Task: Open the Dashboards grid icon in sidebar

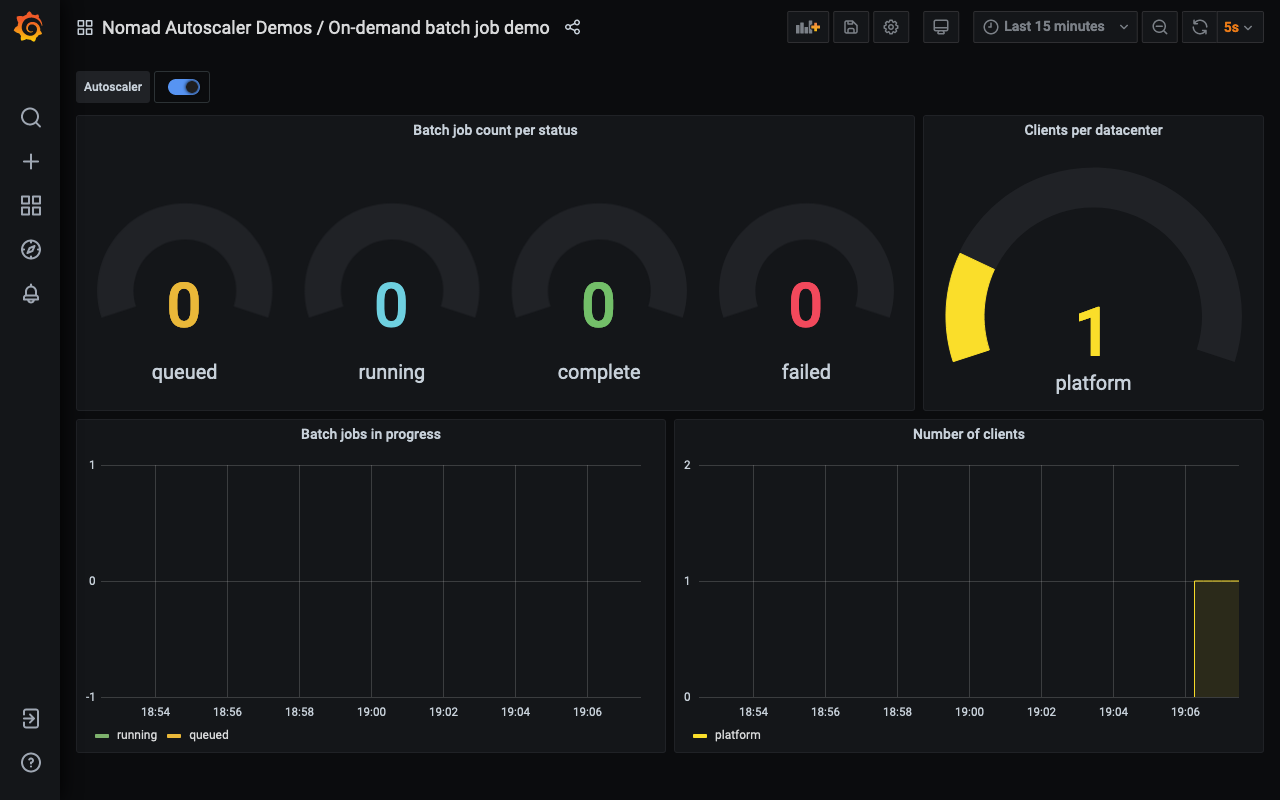Action: (31, 206)
